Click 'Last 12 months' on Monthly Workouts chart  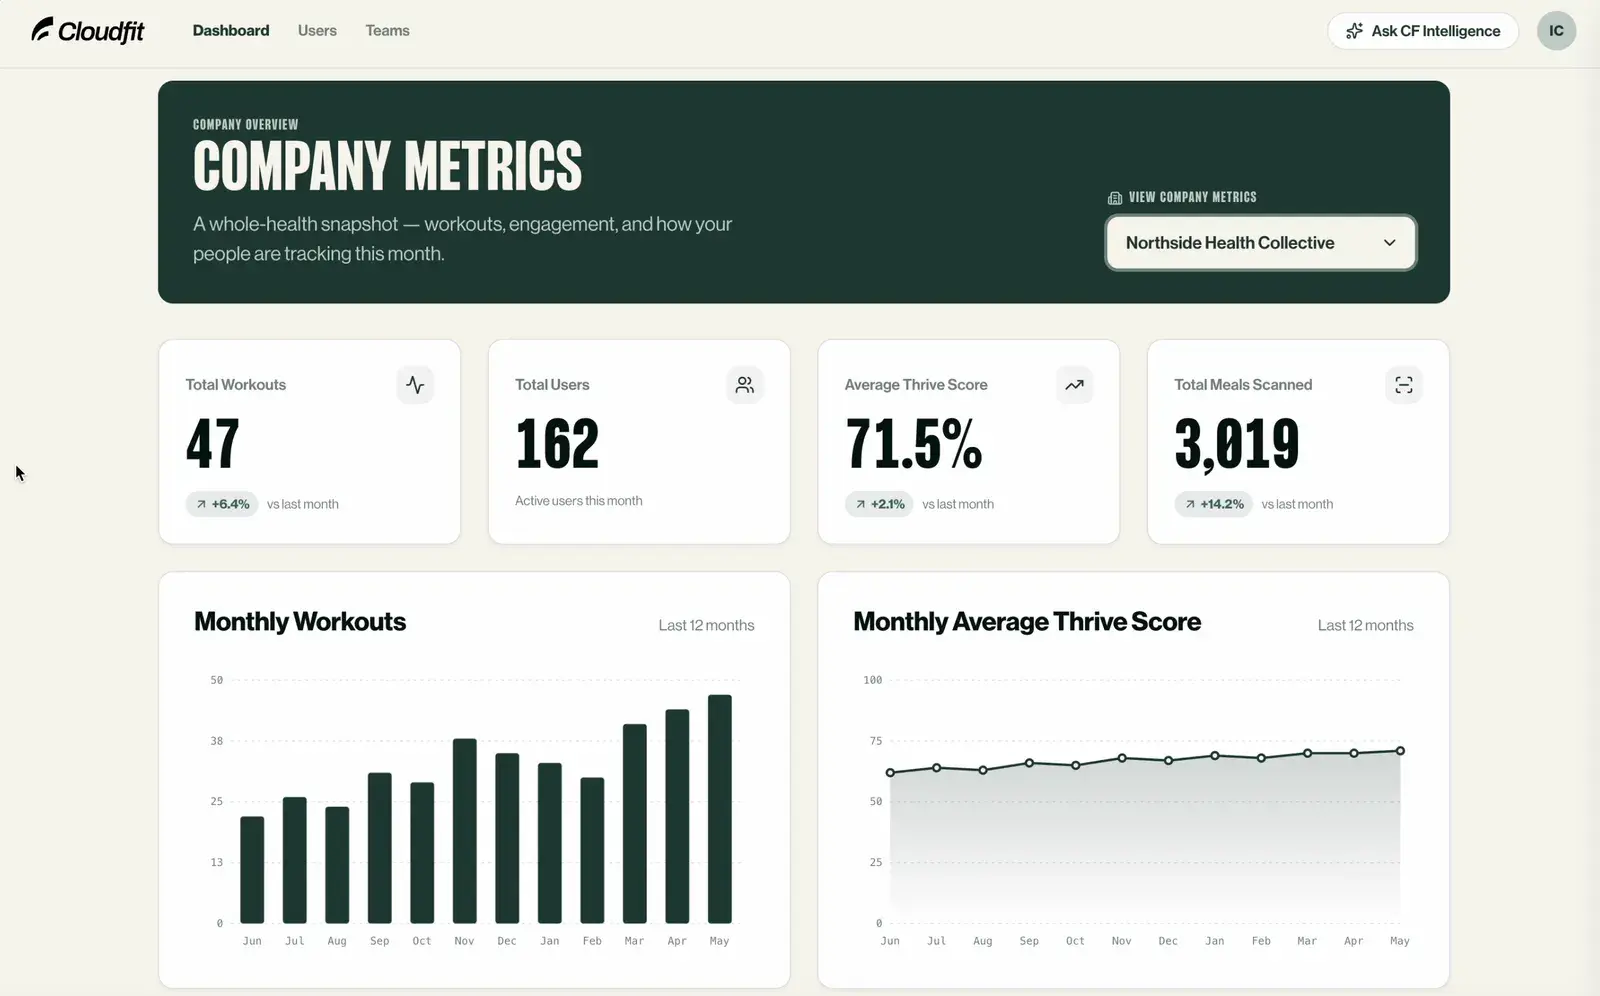(x=706, y=625)
